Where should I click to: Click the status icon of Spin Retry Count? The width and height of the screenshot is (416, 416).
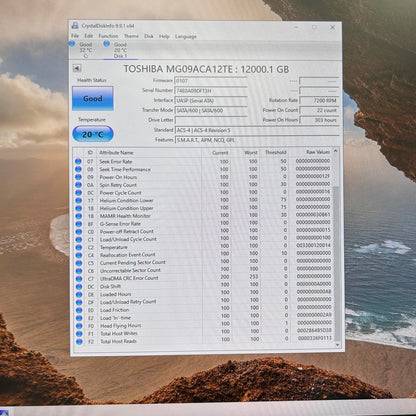click(x=78, y=185)
